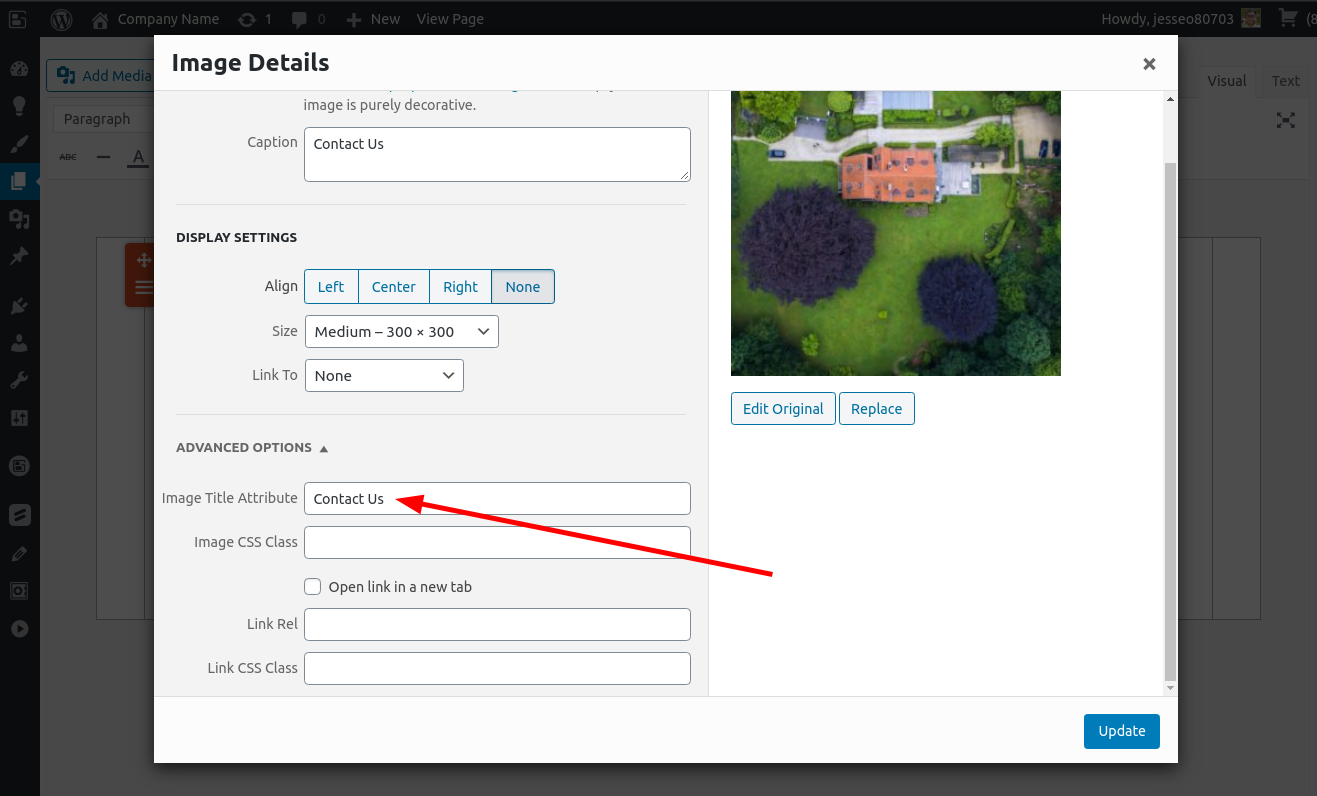Click the aerial house image preview
The height and width of the screenshot is (796, 1317).
[x=896, y=233]
